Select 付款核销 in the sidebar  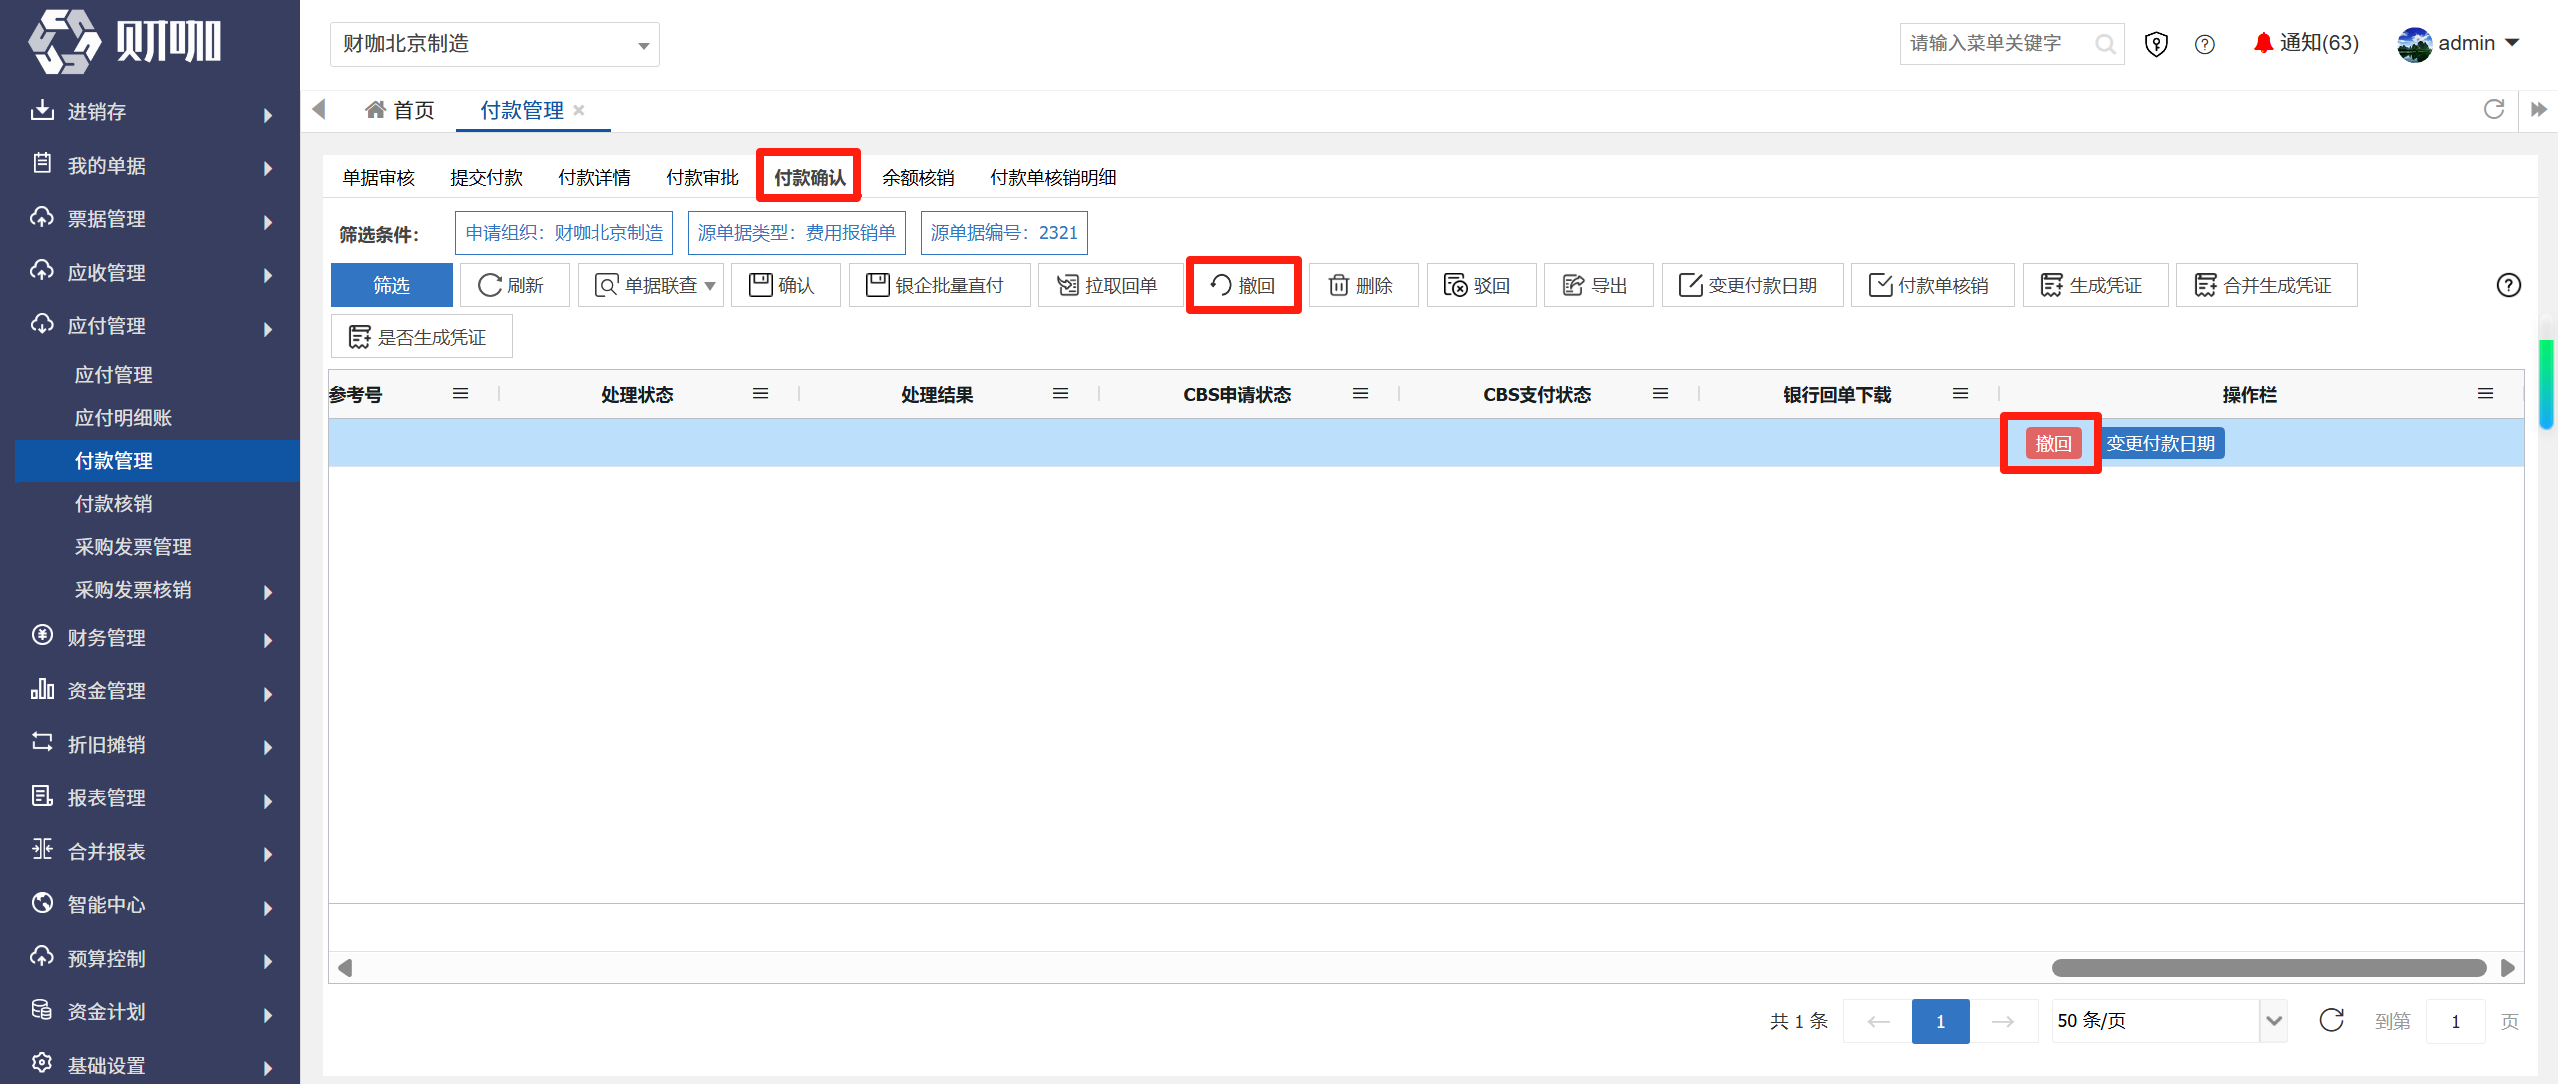coord(113,504)
